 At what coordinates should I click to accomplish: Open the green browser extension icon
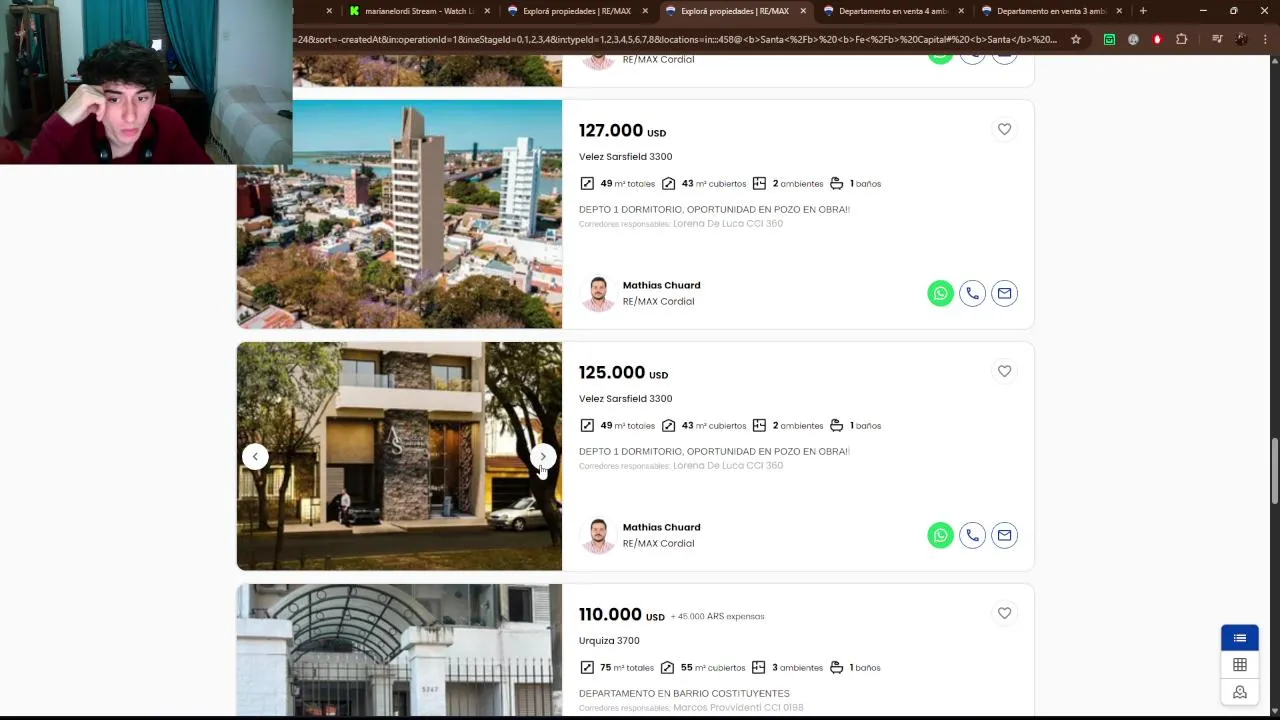[x=1109, y=39]
